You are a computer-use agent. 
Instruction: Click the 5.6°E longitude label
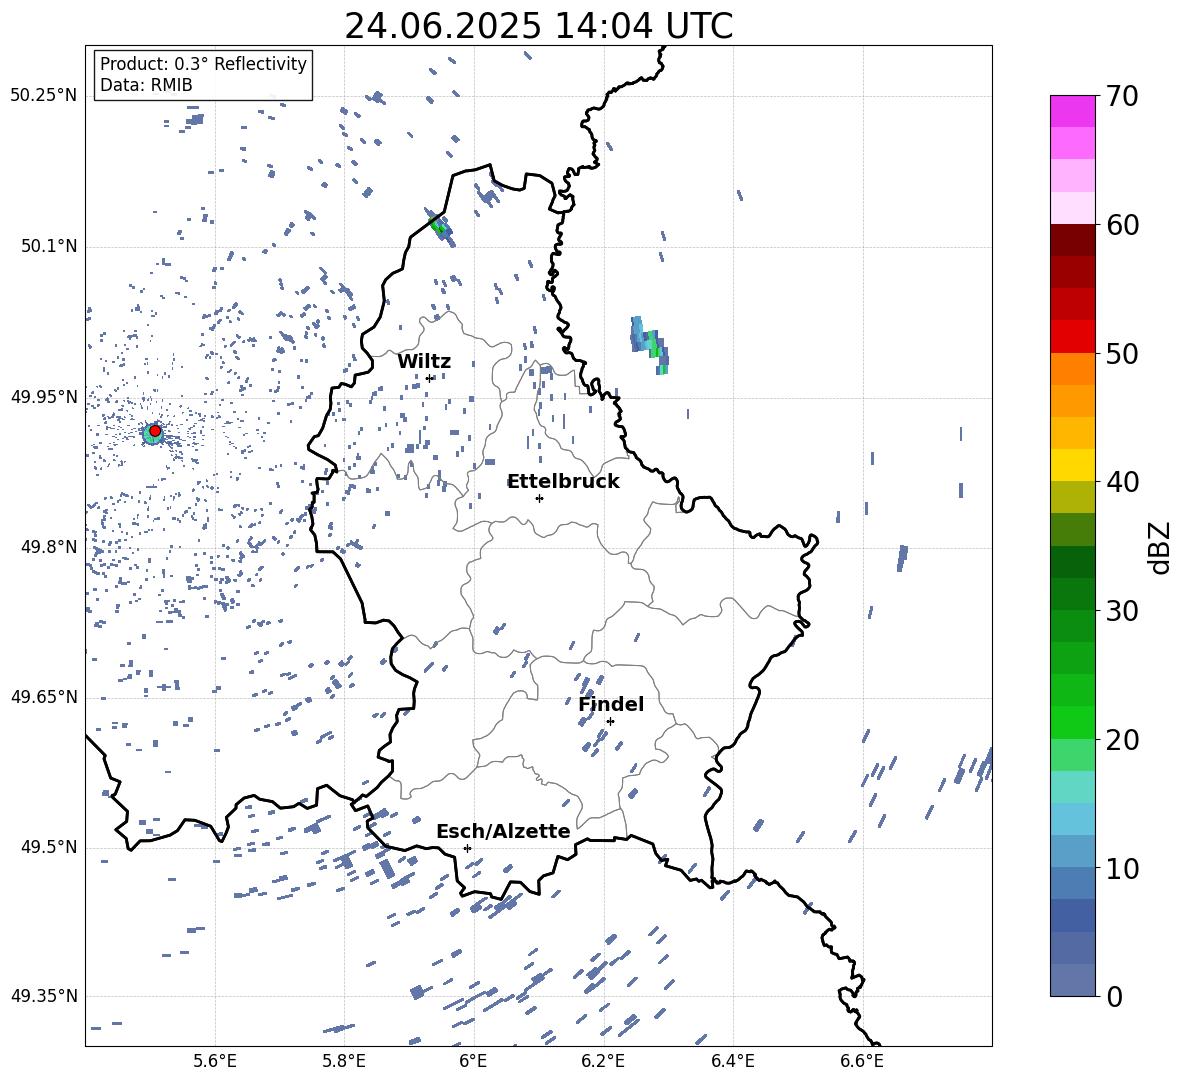(214, 1062)
